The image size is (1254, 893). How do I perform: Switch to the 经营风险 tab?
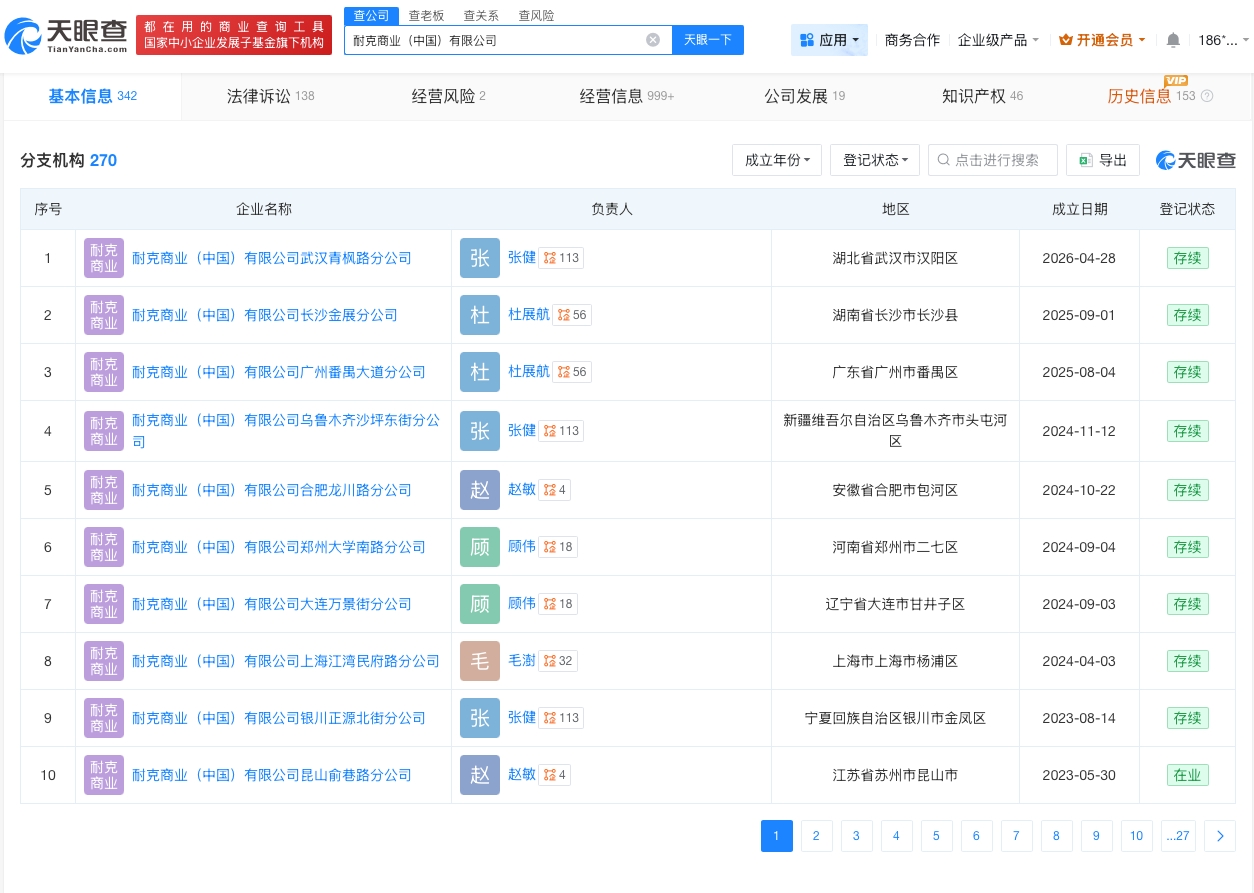(x=448, y=96)
